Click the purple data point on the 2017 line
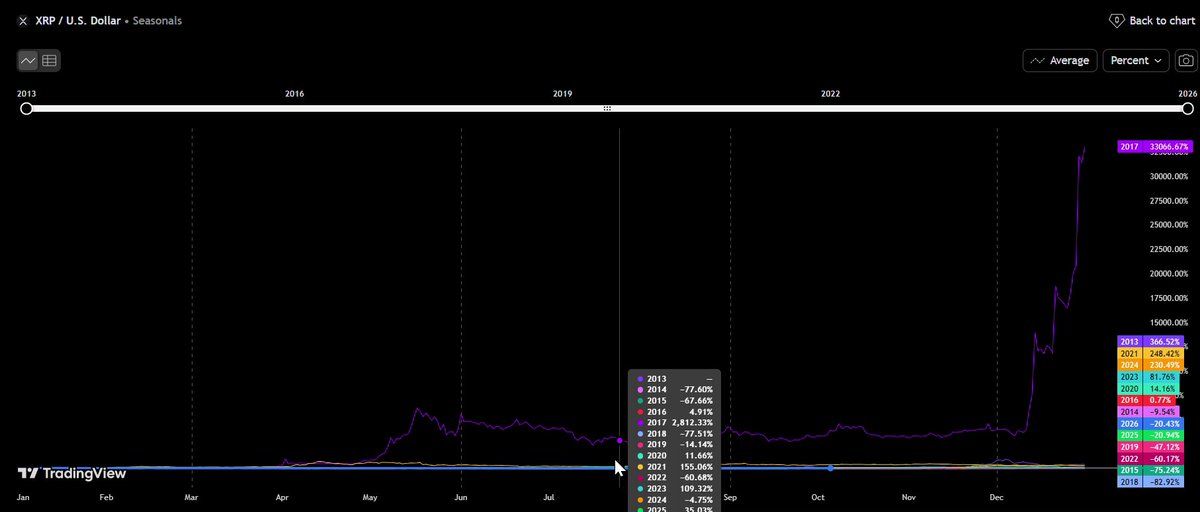The width and height of the screenshot is (1200, 512). [619, 440]
